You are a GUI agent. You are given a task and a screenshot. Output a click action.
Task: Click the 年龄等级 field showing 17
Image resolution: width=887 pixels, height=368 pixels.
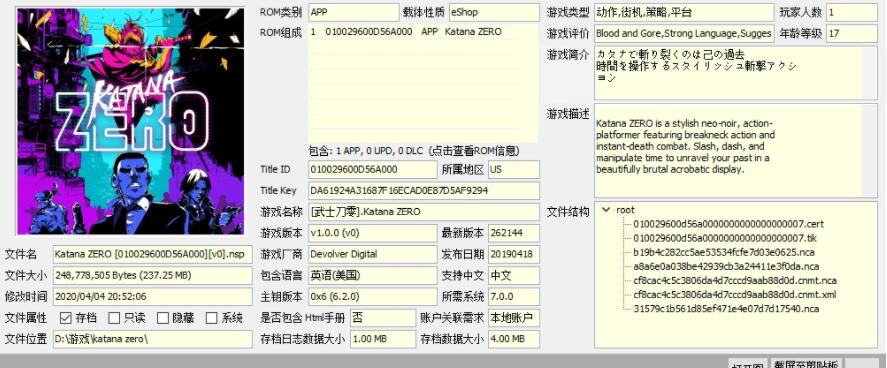pyautogui.click(x=852, y=33)
